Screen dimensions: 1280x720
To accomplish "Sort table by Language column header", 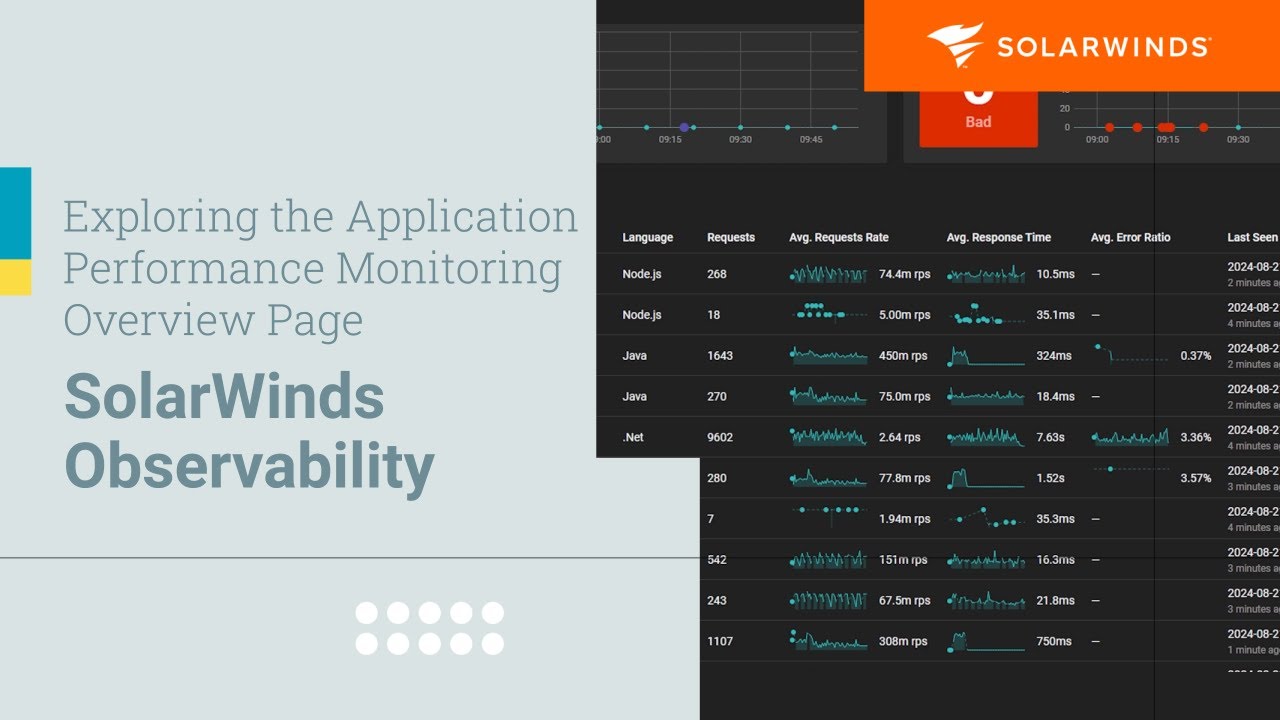I will (x=648, y=237).
